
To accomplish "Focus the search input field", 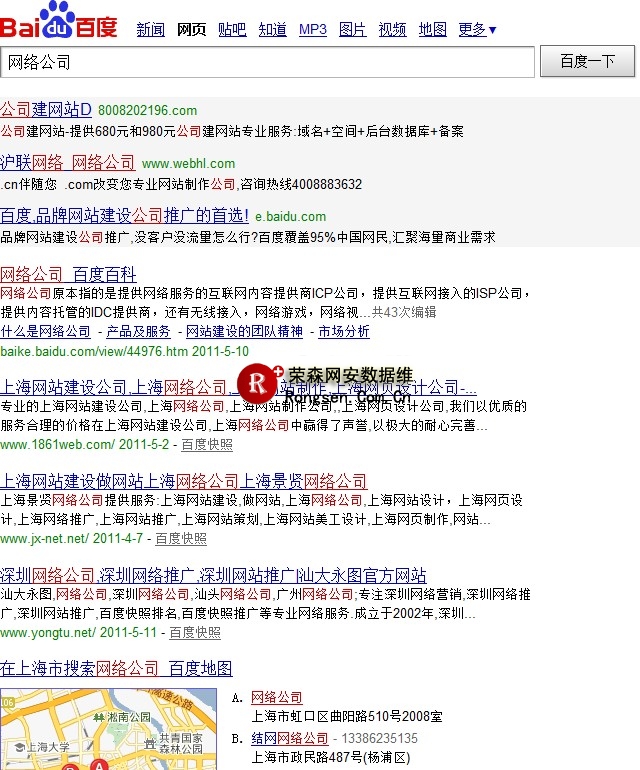I will tap(267, 62).
